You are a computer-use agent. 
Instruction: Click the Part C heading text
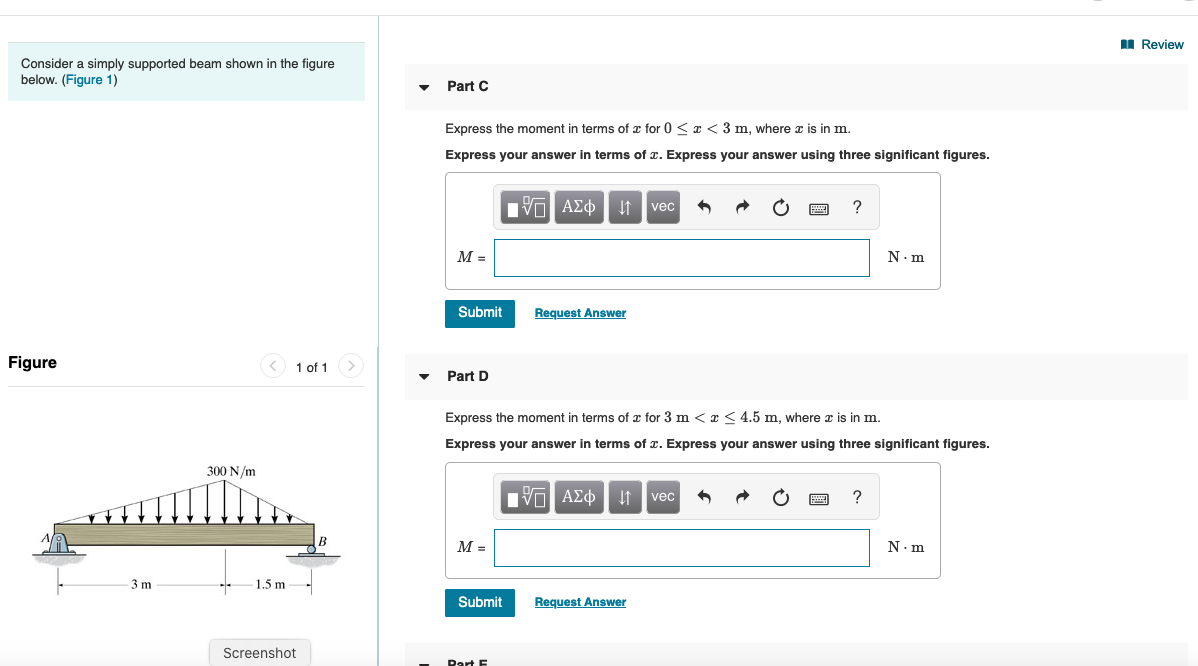(x=468, y=86)
